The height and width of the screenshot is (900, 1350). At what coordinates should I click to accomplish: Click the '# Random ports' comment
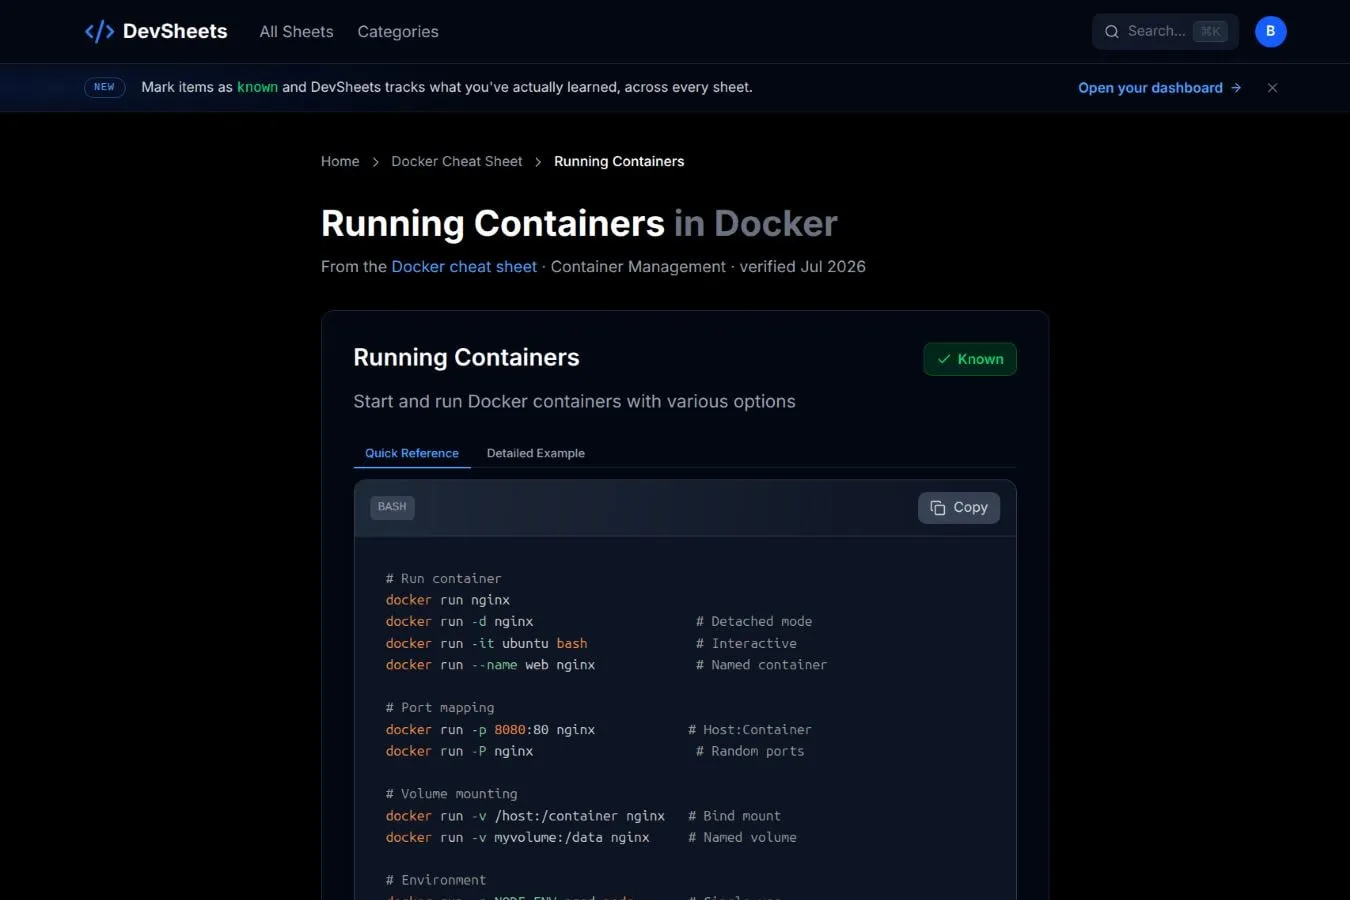pos(750,751)
